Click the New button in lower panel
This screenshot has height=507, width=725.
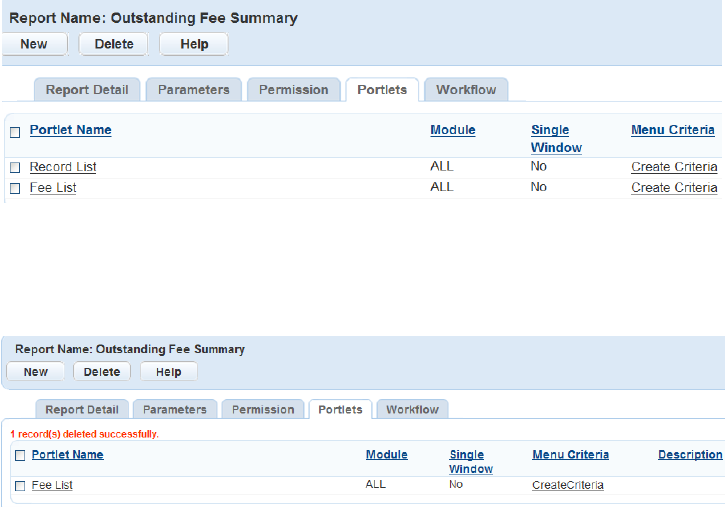click(x=35, y=372)
